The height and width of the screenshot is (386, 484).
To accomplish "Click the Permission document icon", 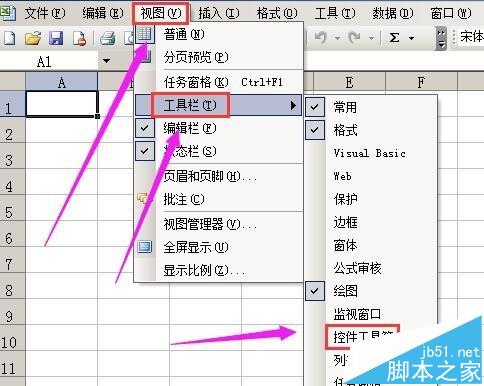I will coord(80,38).
